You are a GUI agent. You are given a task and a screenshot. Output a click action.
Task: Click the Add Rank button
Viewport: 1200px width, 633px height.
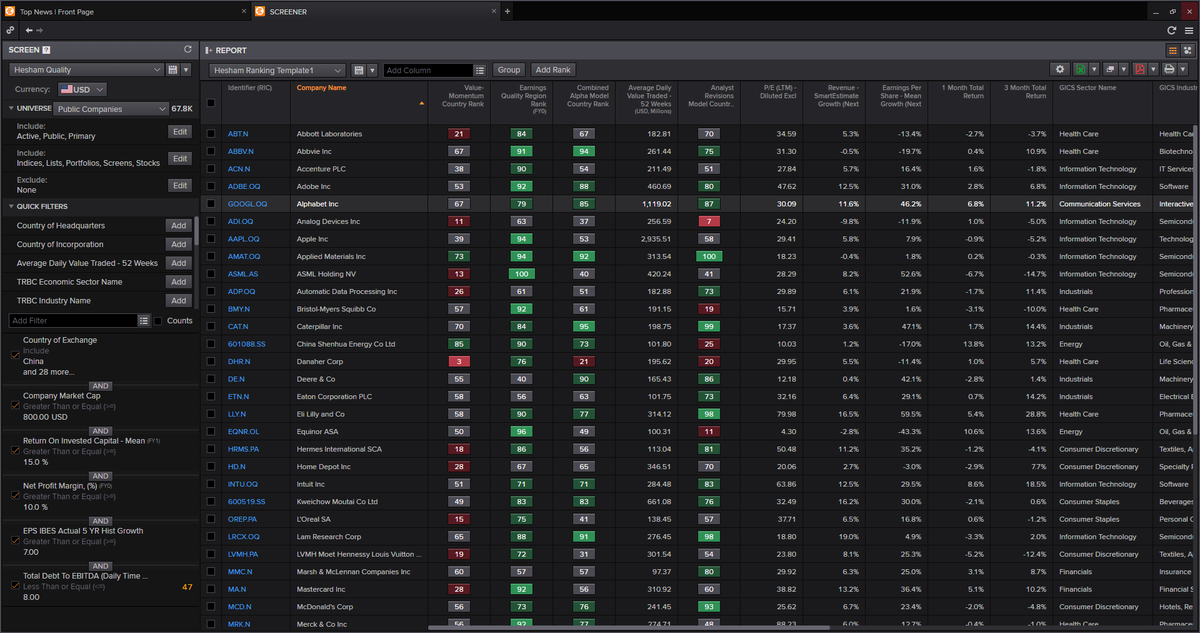553,70
